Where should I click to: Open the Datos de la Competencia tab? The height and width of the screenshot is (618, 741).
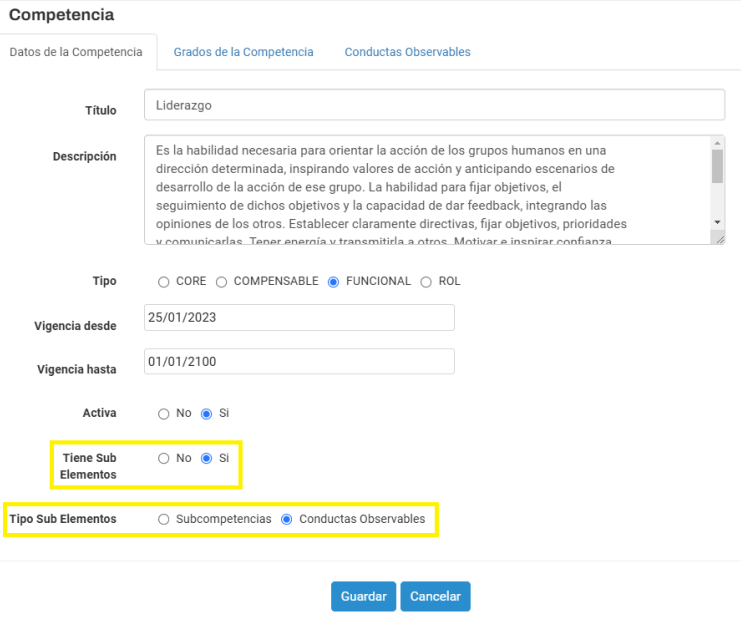click(x=76, y=52)
